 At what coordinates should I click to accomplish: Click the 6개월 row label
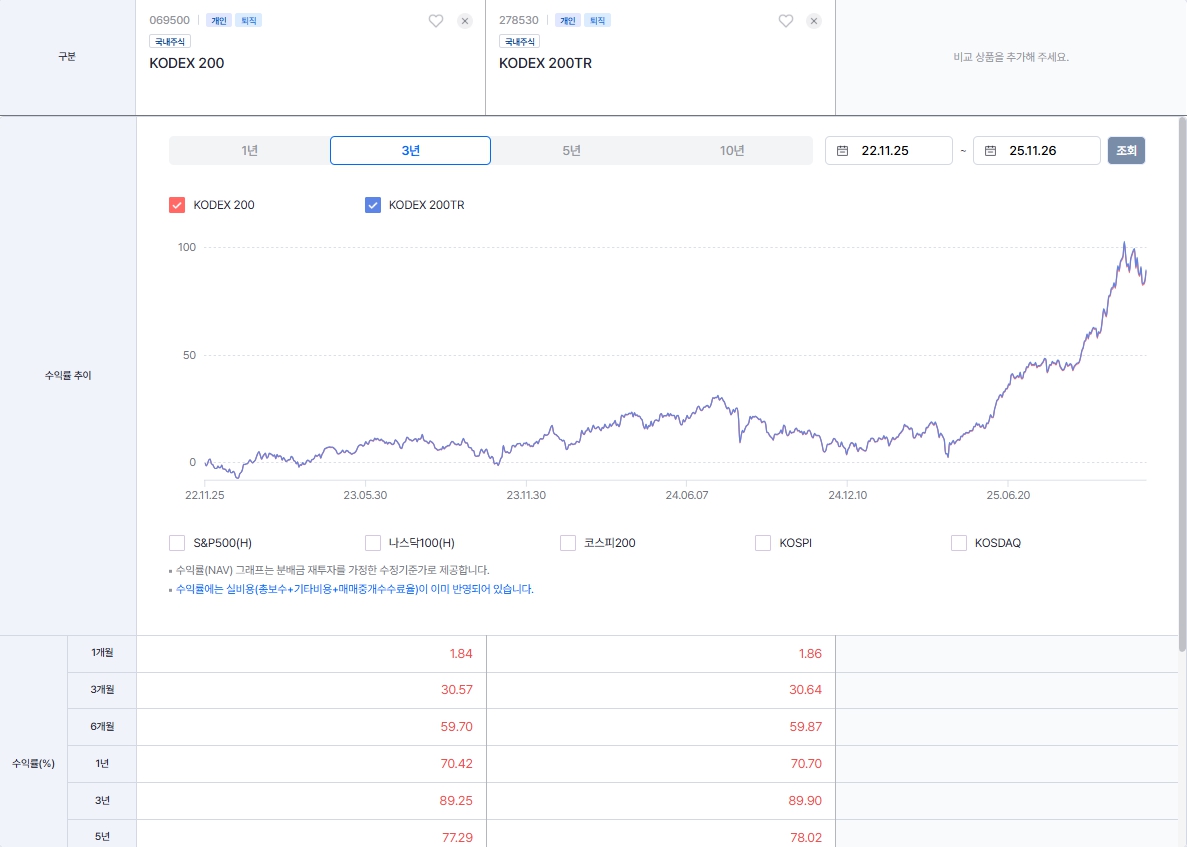tap(102, 727)
